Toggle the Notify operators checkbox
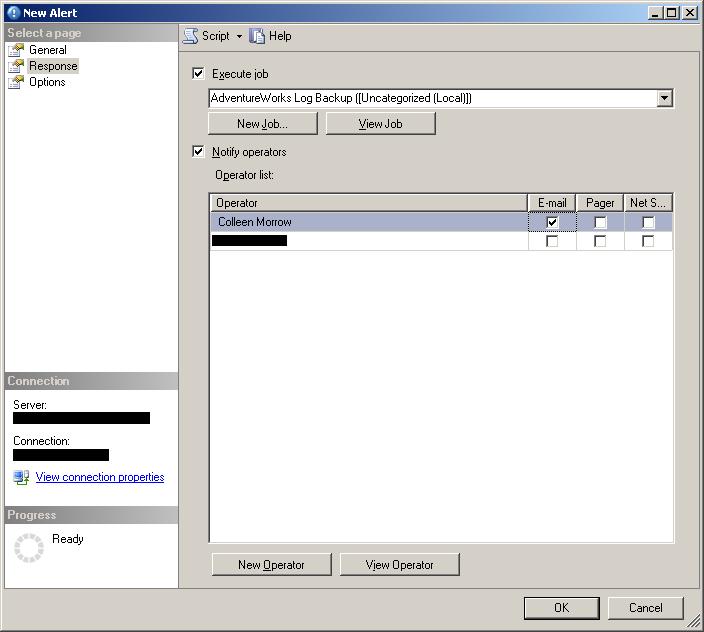The height and width of the screenshot is (632, 704). click(x=198, y=151)
